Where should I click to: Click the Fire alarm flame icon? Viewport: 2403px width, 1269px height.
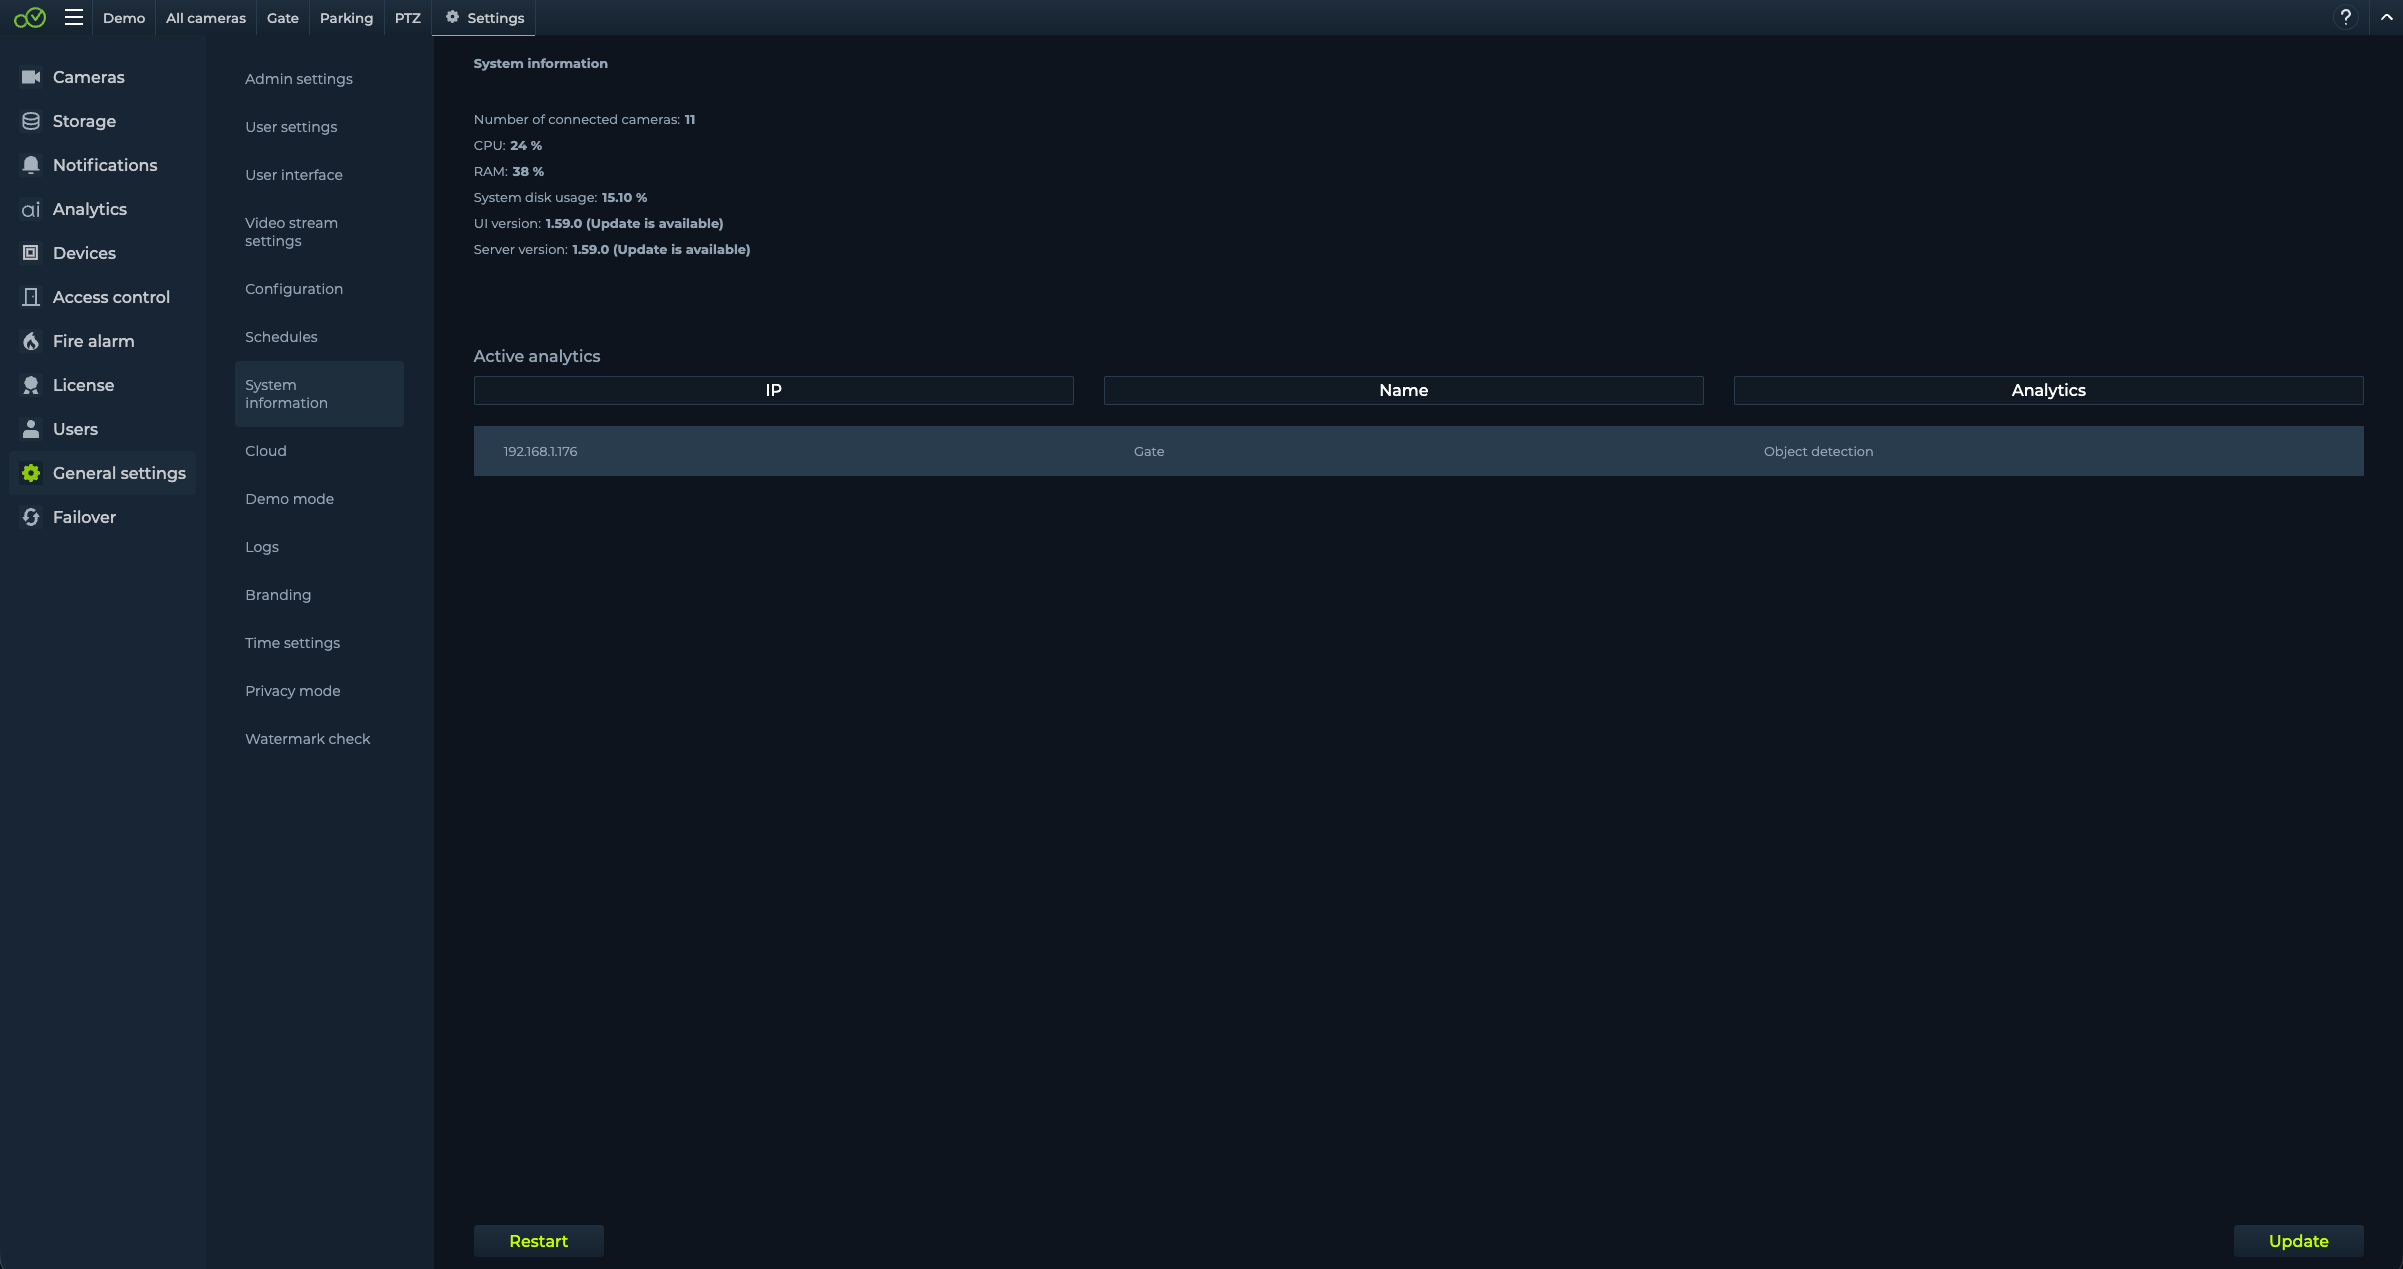[31, 341]
